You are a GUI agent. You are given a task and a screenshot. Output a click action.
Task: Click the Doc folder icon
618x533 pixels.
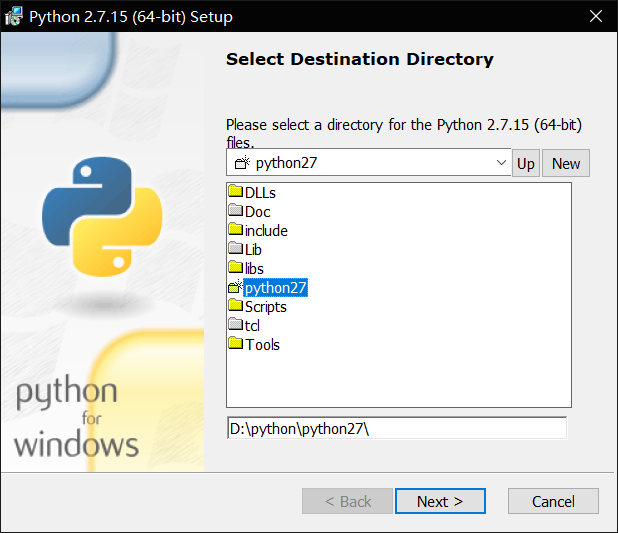(236, 210)
